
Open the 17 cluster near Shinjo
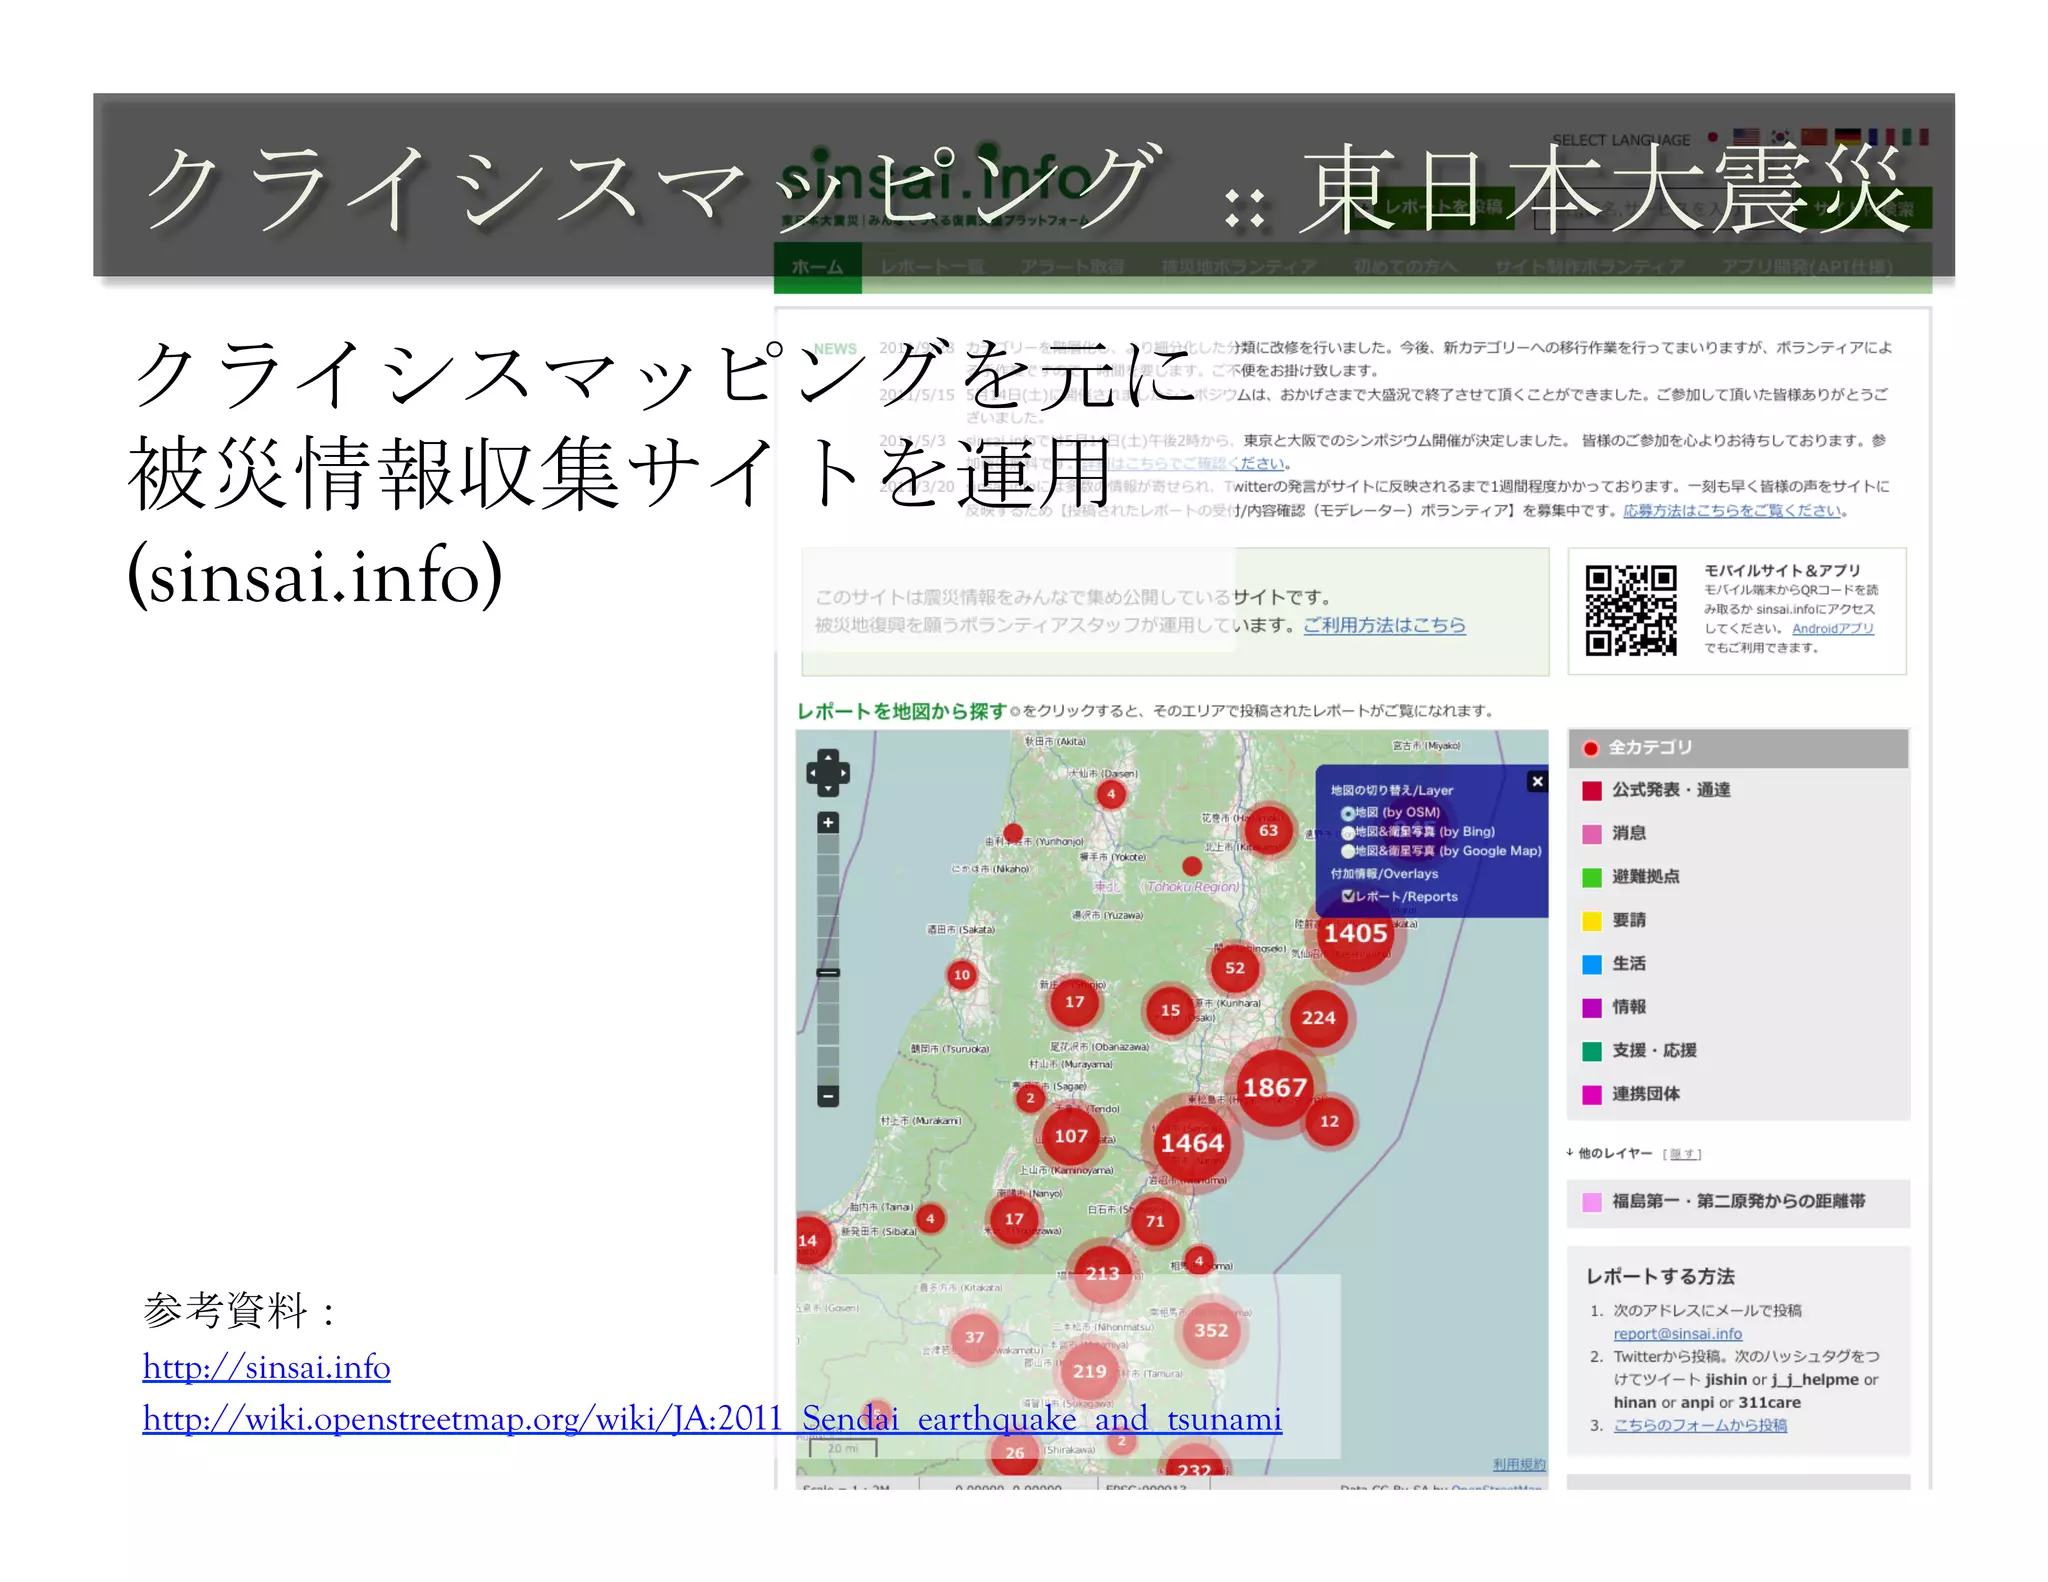point(1074,1002)
